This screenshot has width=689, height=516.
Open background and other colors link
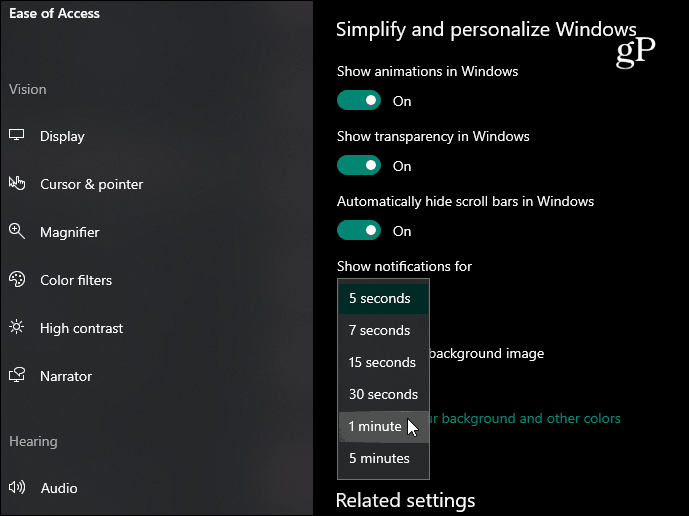[x=525, y=418]
